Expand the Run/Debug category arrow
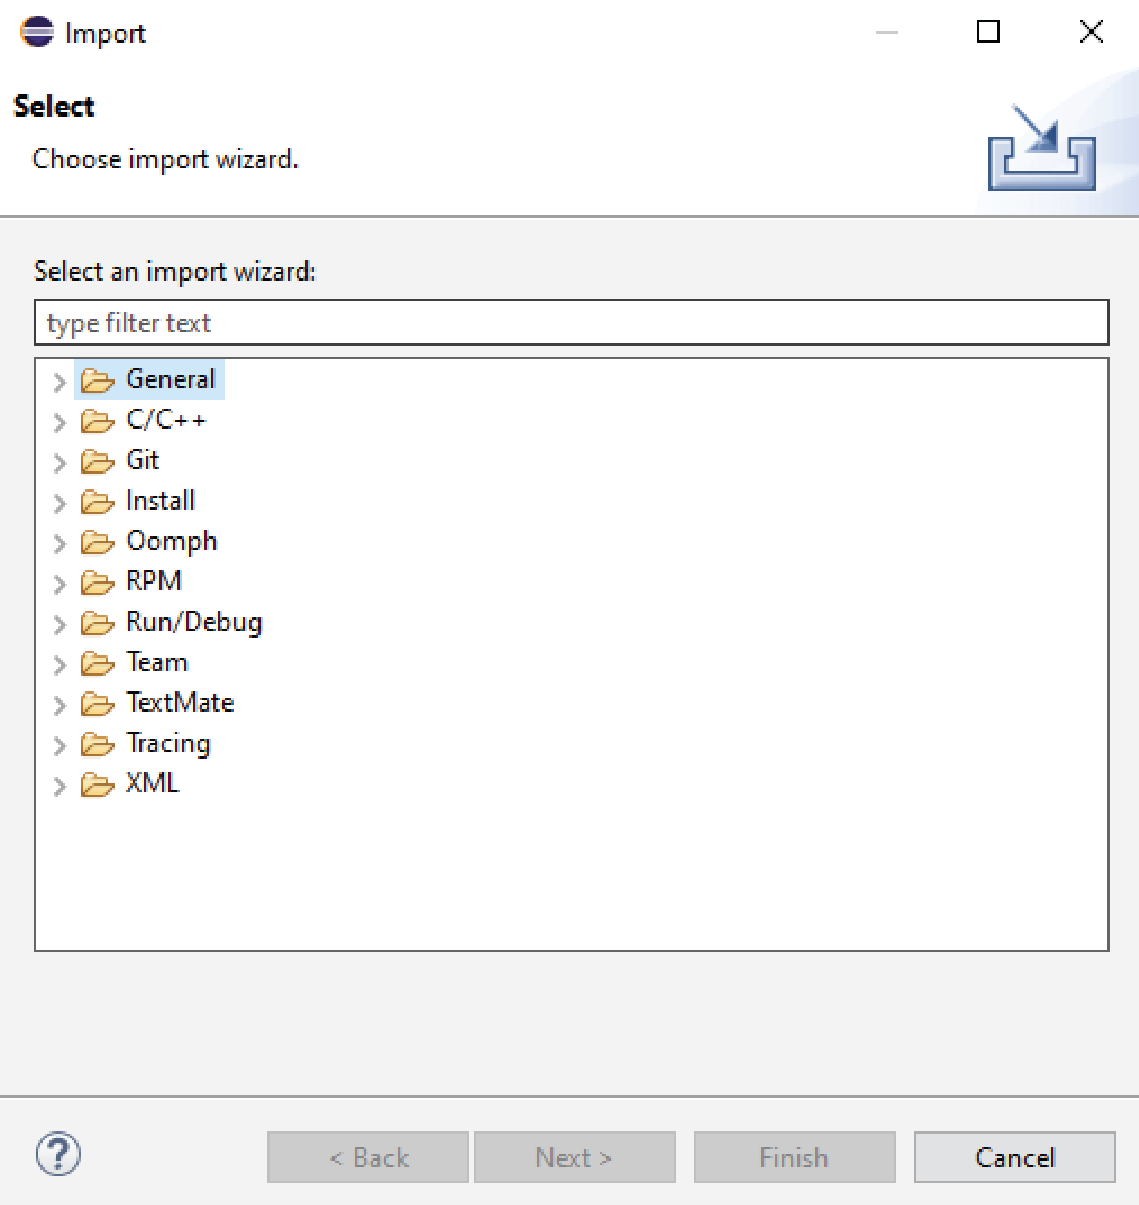The image size is (1139, 1205). 59,624
